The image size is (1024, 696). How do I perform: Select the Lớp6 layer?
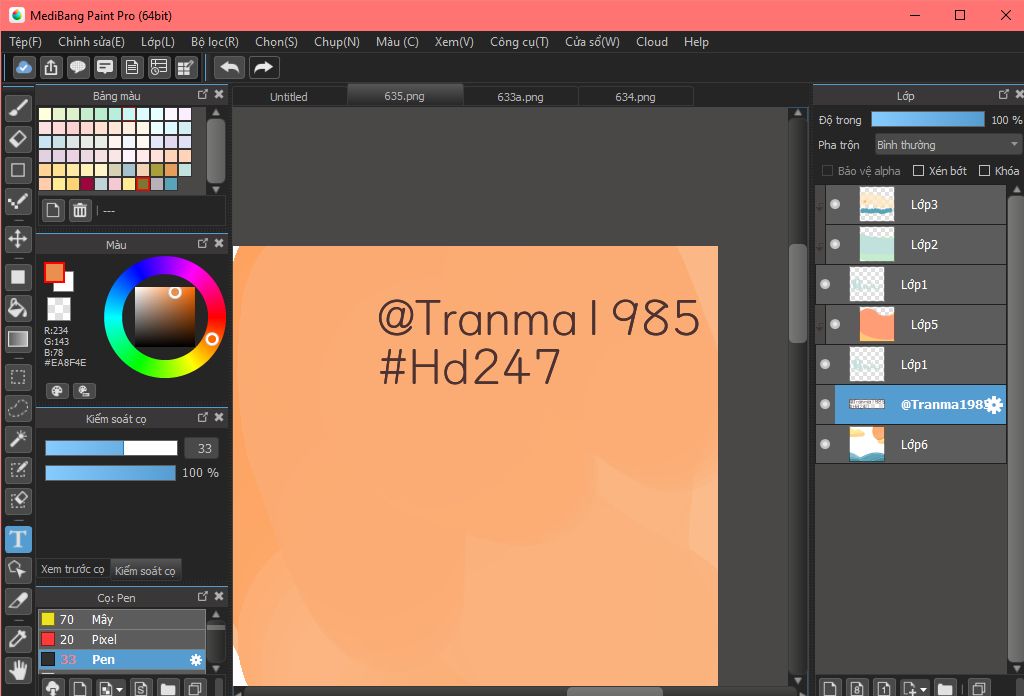[x=910, y=445]
